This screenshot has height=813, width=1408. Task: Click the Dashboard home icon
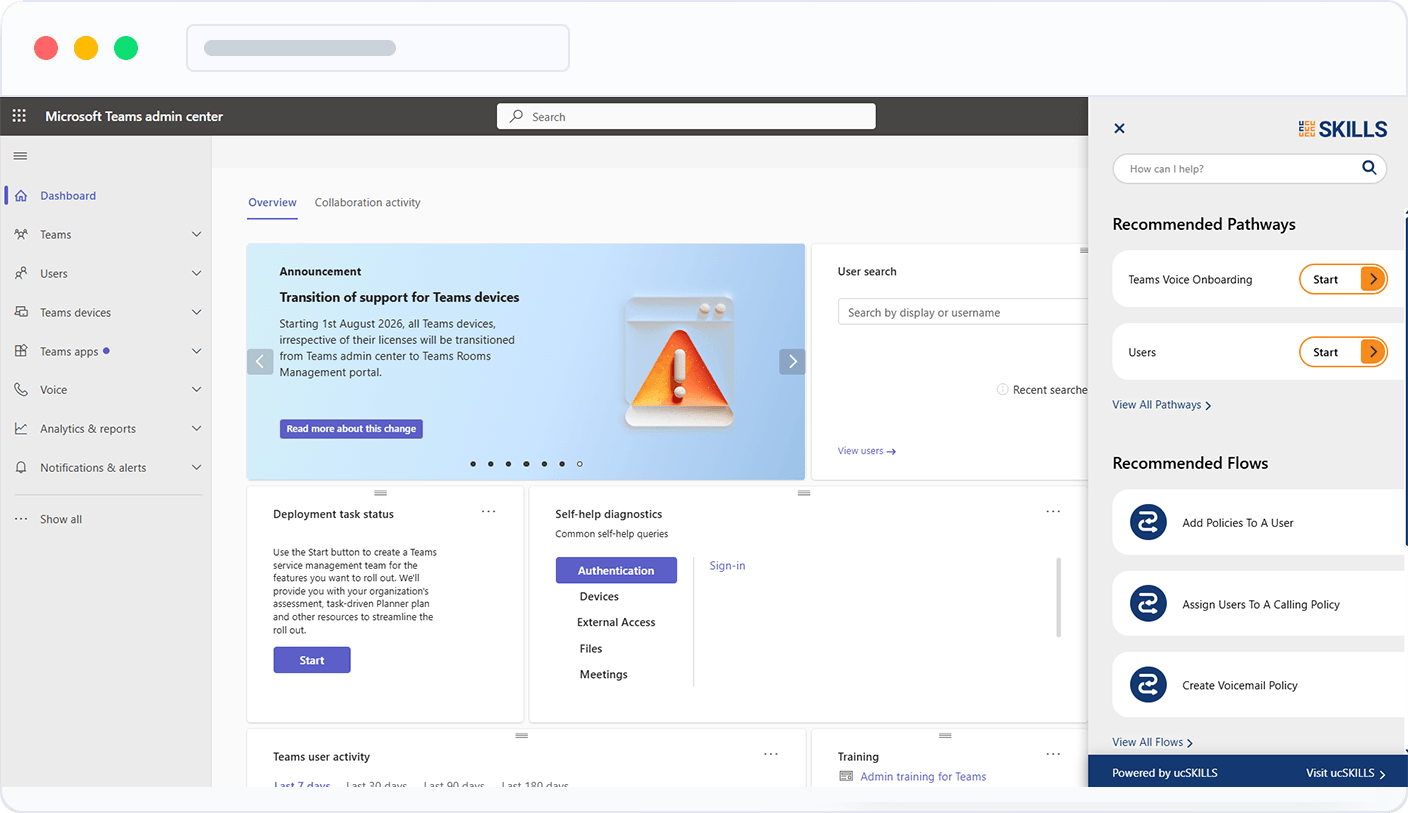pos(21,196)
